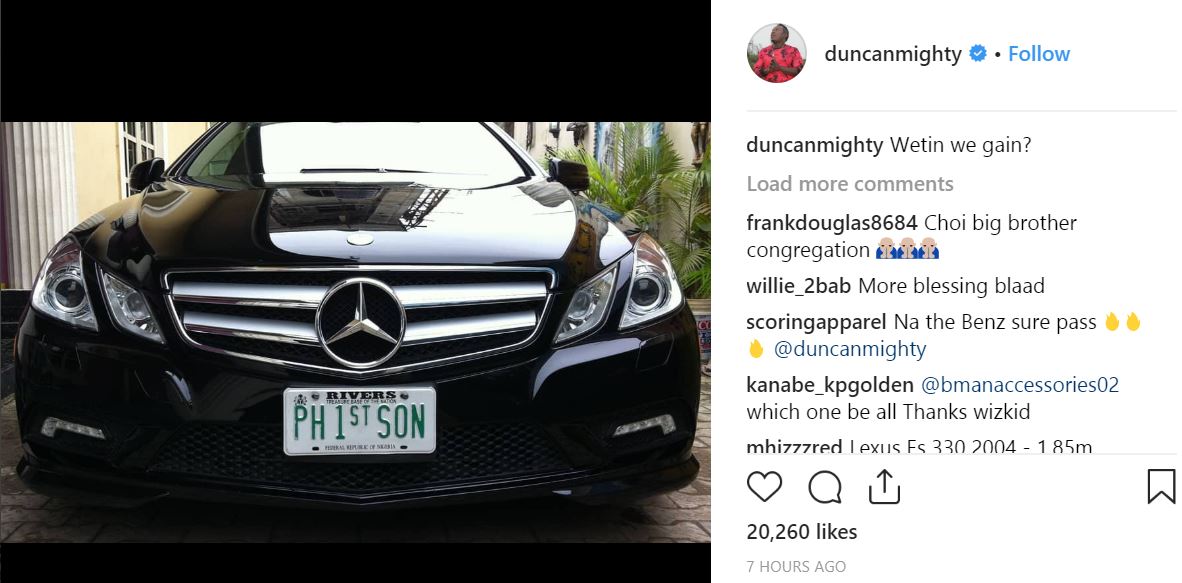Image resolution: width=1182 pixels, height=583 pixels.
Task: Open scoringapparel commenter profile
Action: point(816,323)
